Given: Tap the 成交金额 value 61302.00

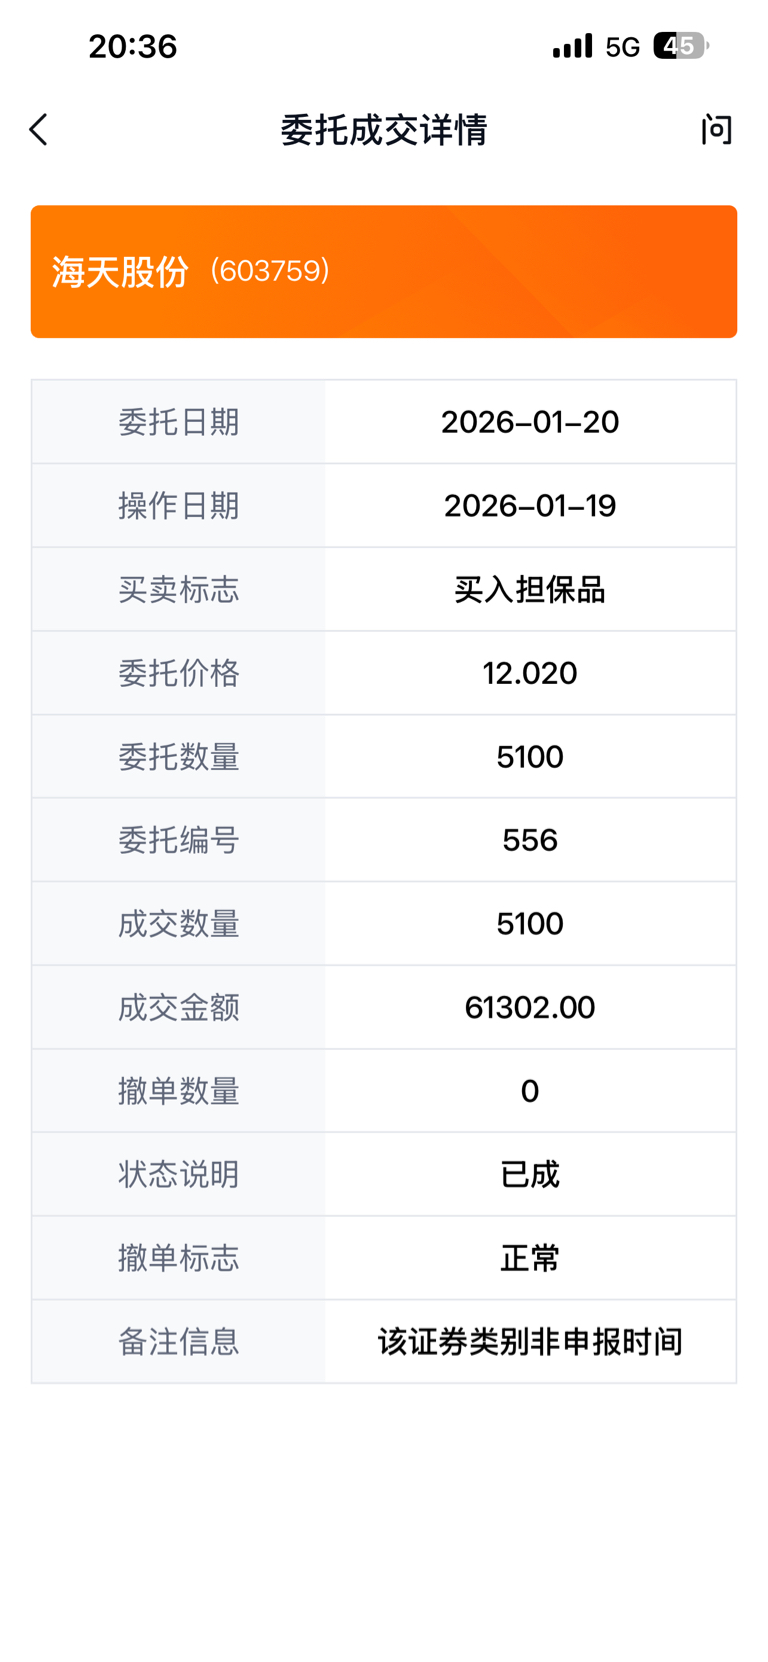Looking at the screenshot, I should 530,1007.
